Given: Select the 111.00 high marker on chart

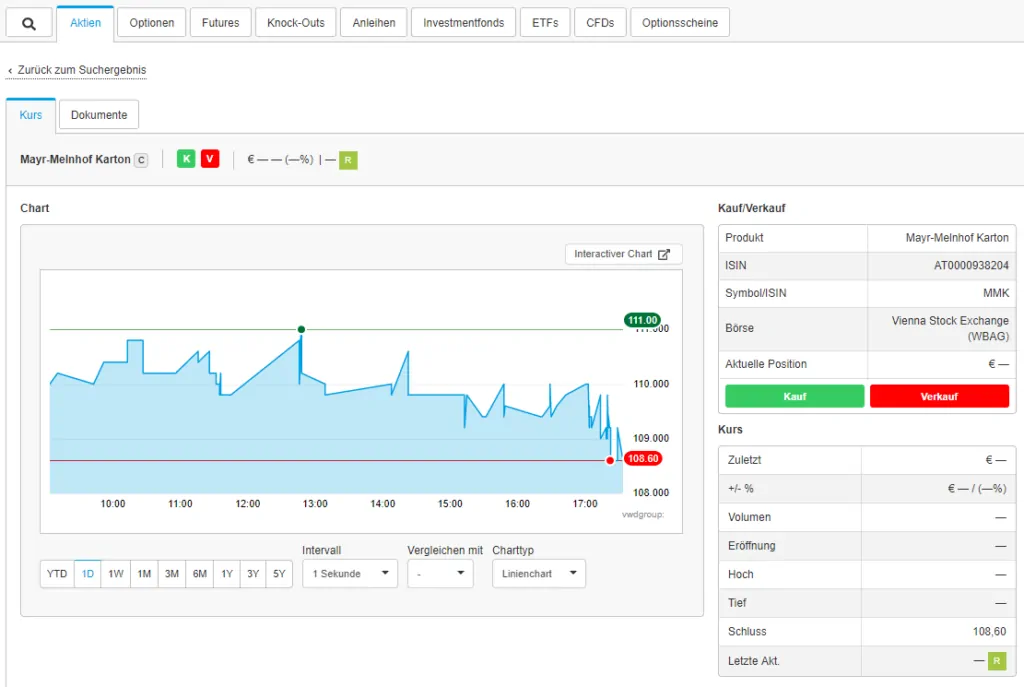Looking at the screenshot, I should point(642,320).
